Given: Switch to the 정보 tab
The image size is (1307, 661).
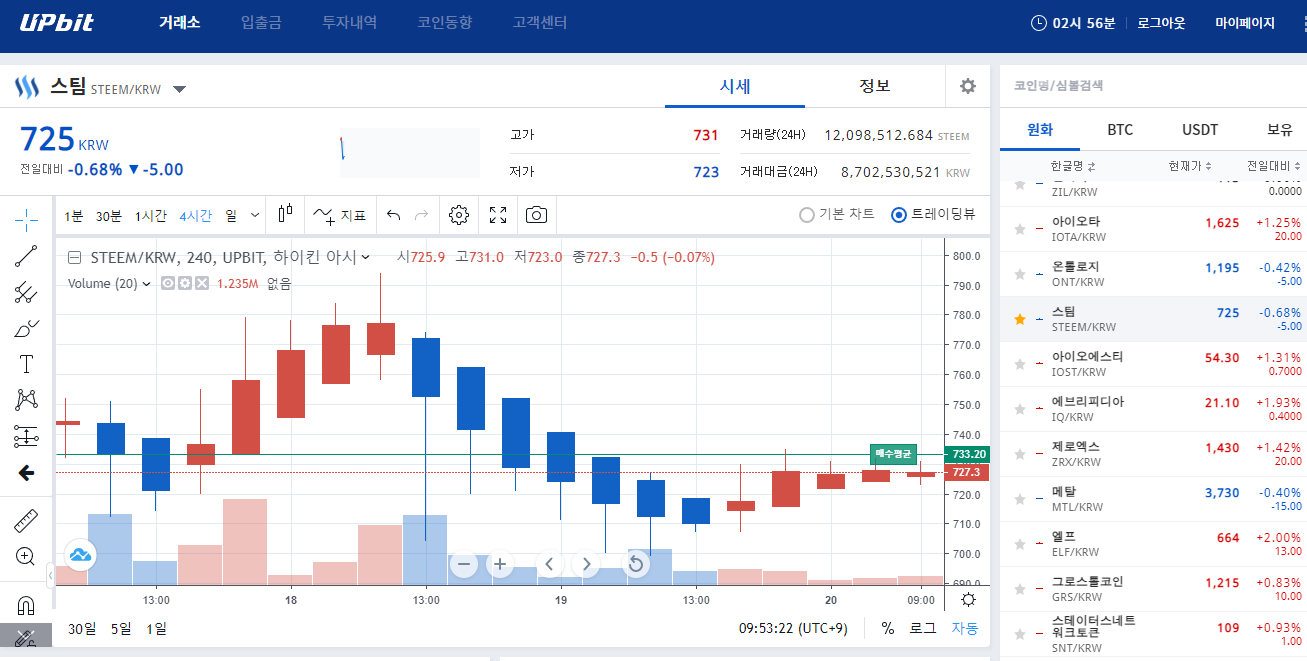Looking at the screenshot, I should 875,86.
